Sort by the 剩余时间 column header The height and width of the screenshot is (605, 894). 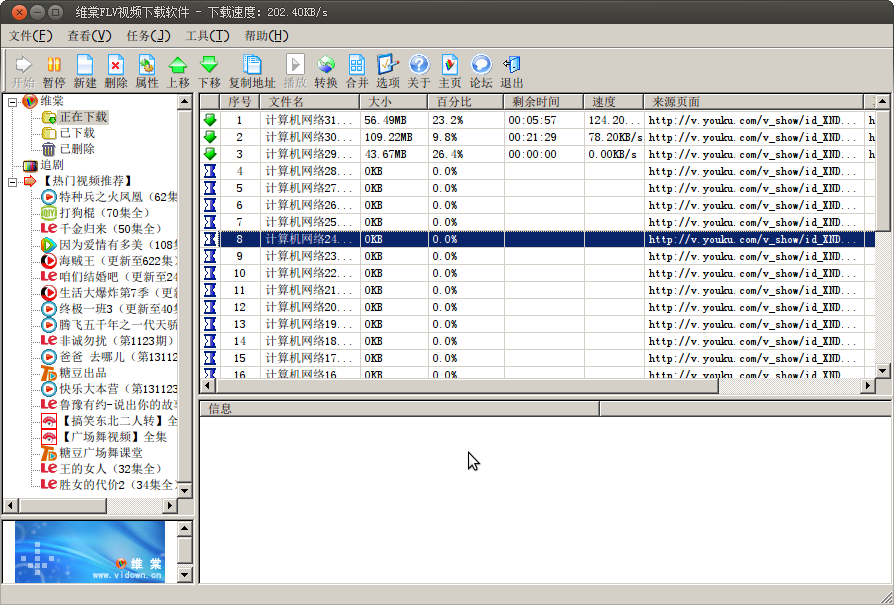click(544, 102)
